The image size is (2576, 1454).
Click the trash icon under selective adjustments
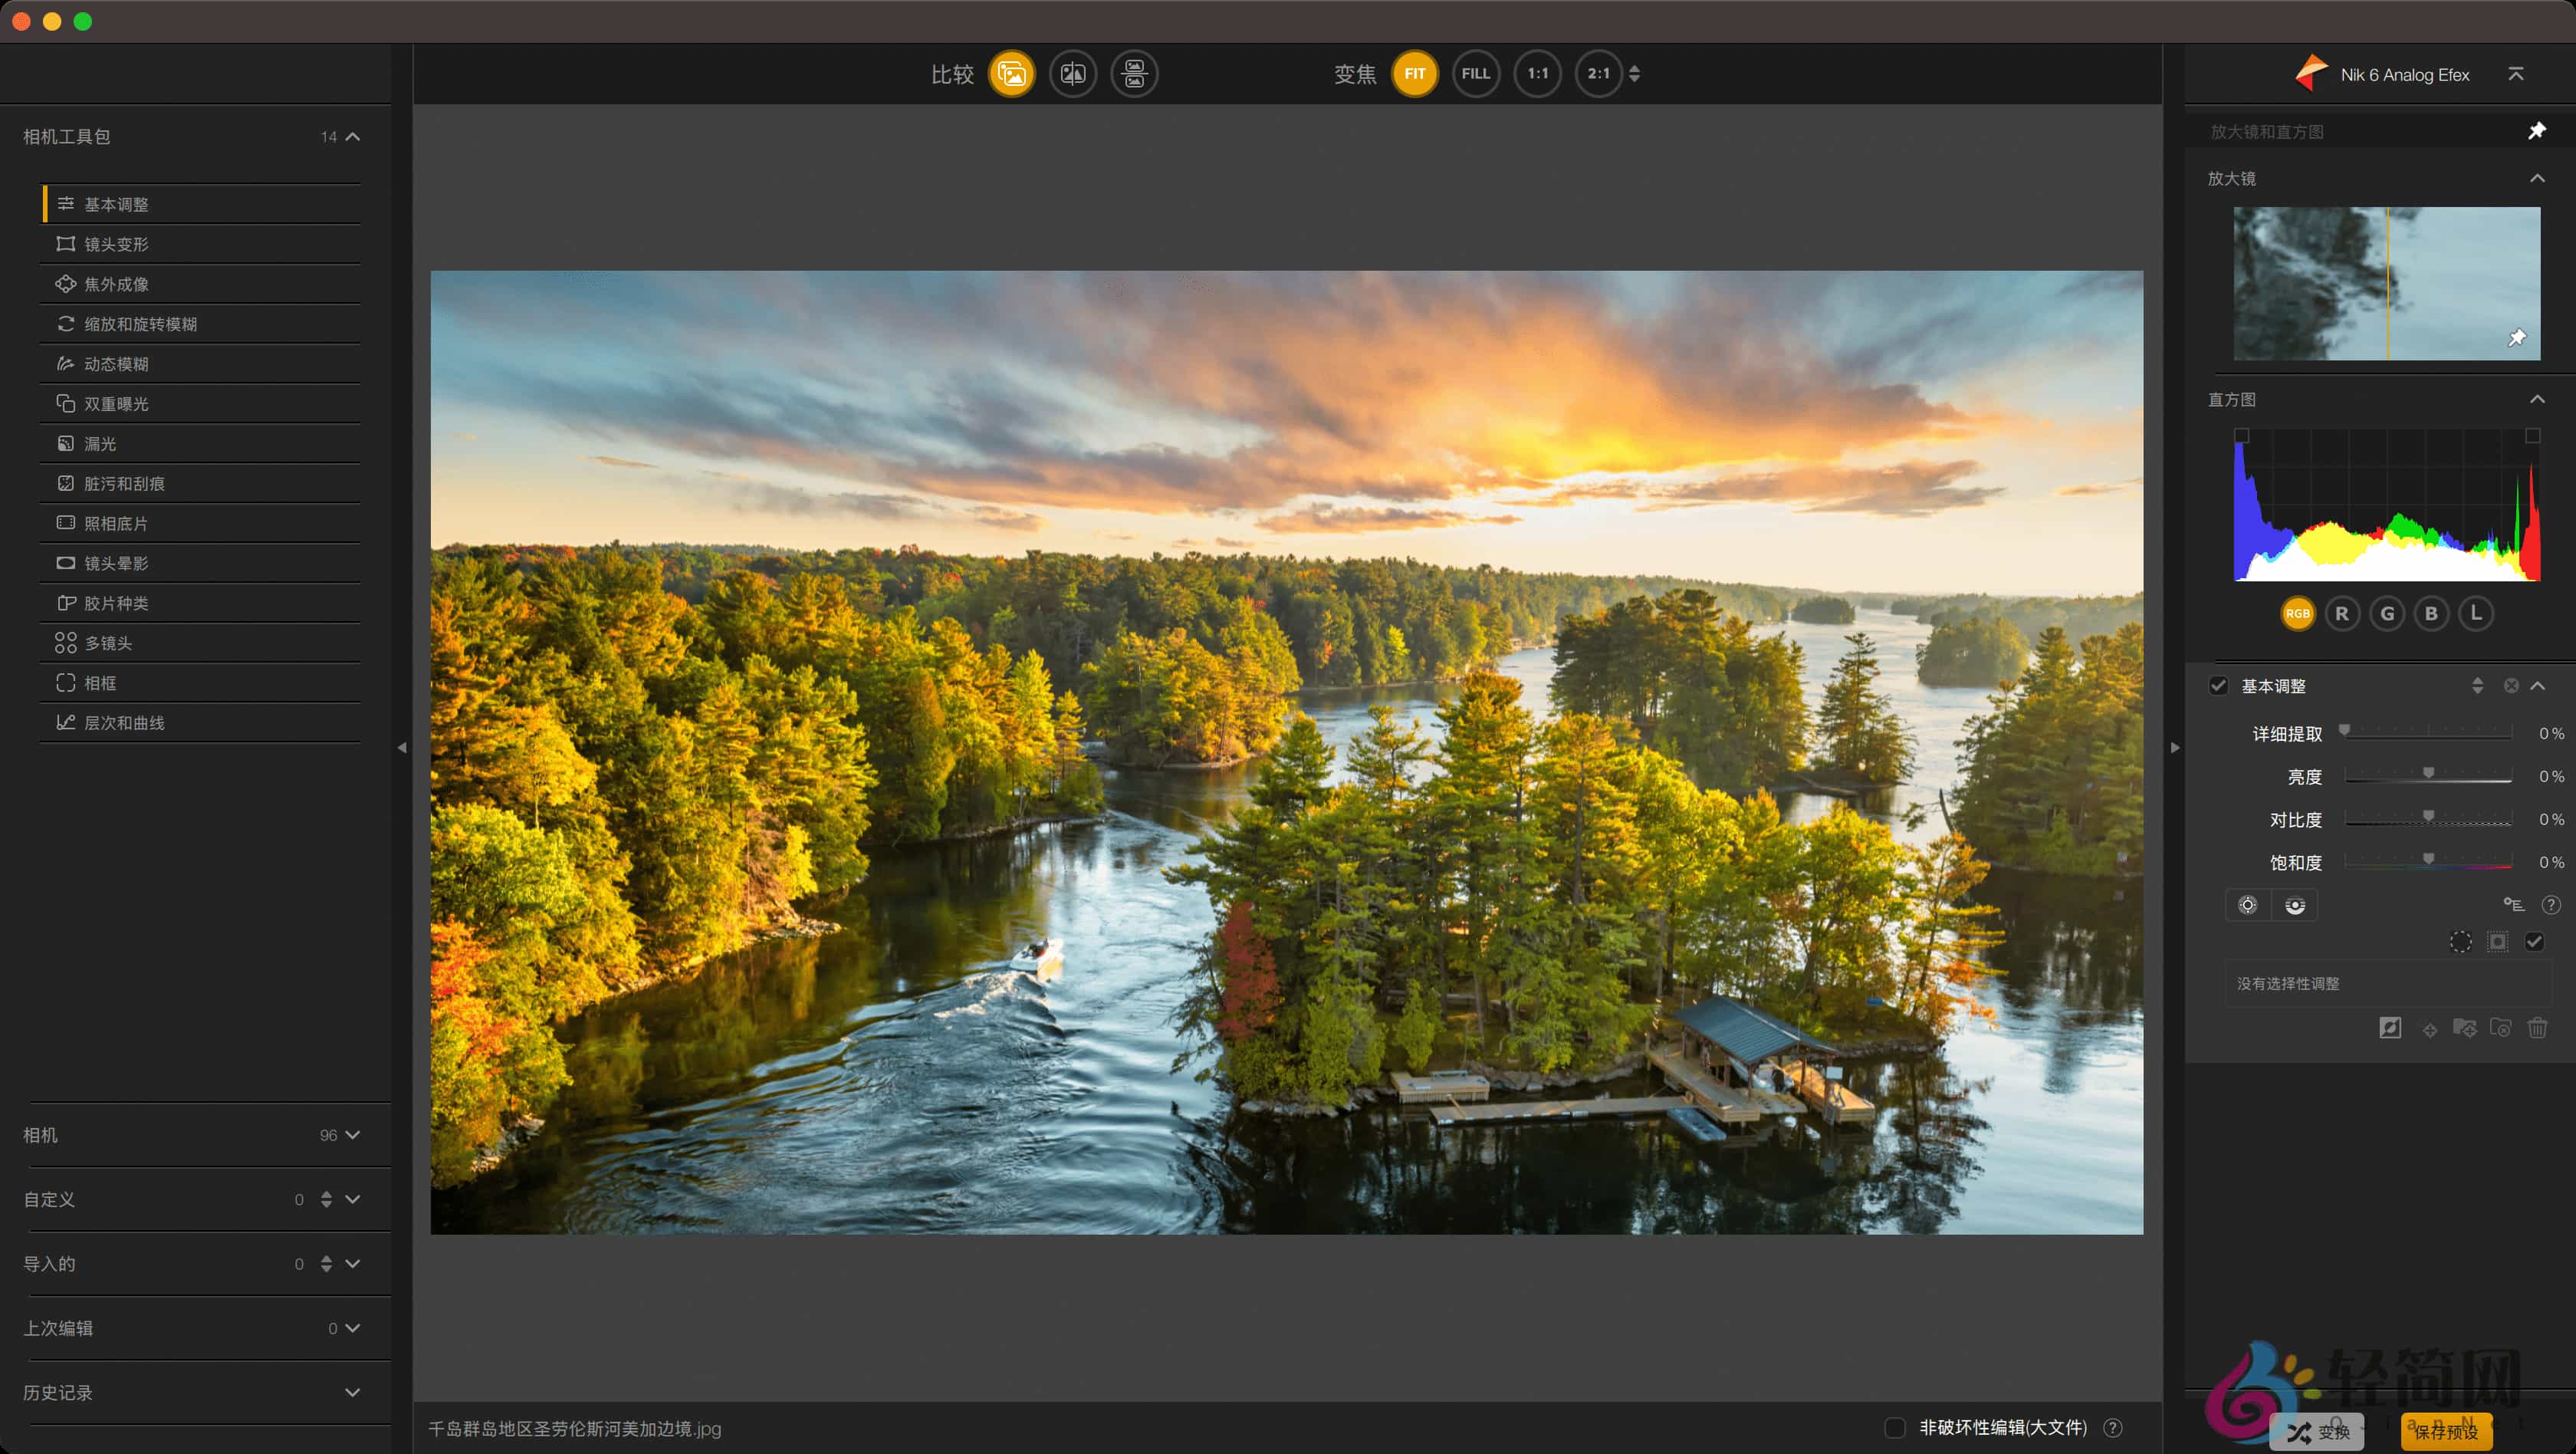click(2537, 1028)
